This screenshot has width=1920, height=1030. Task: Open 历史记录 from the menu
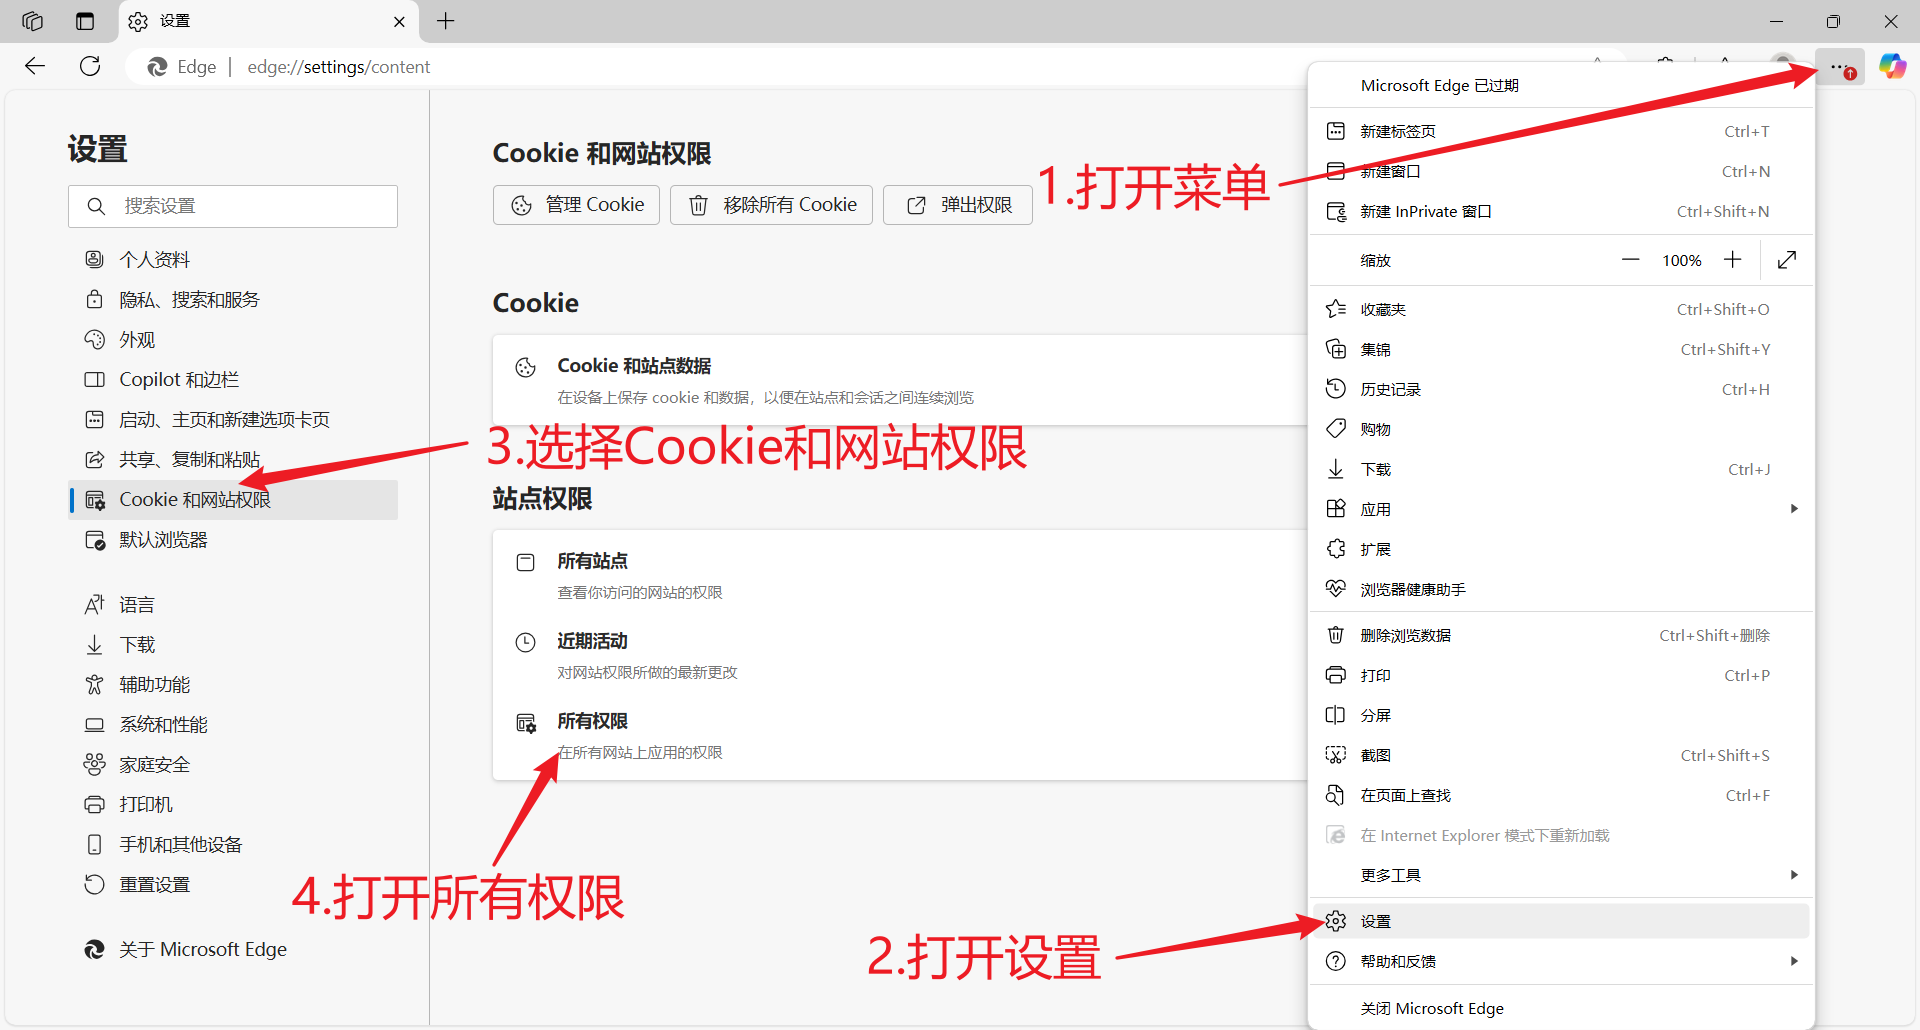(x=1390, y=389)
